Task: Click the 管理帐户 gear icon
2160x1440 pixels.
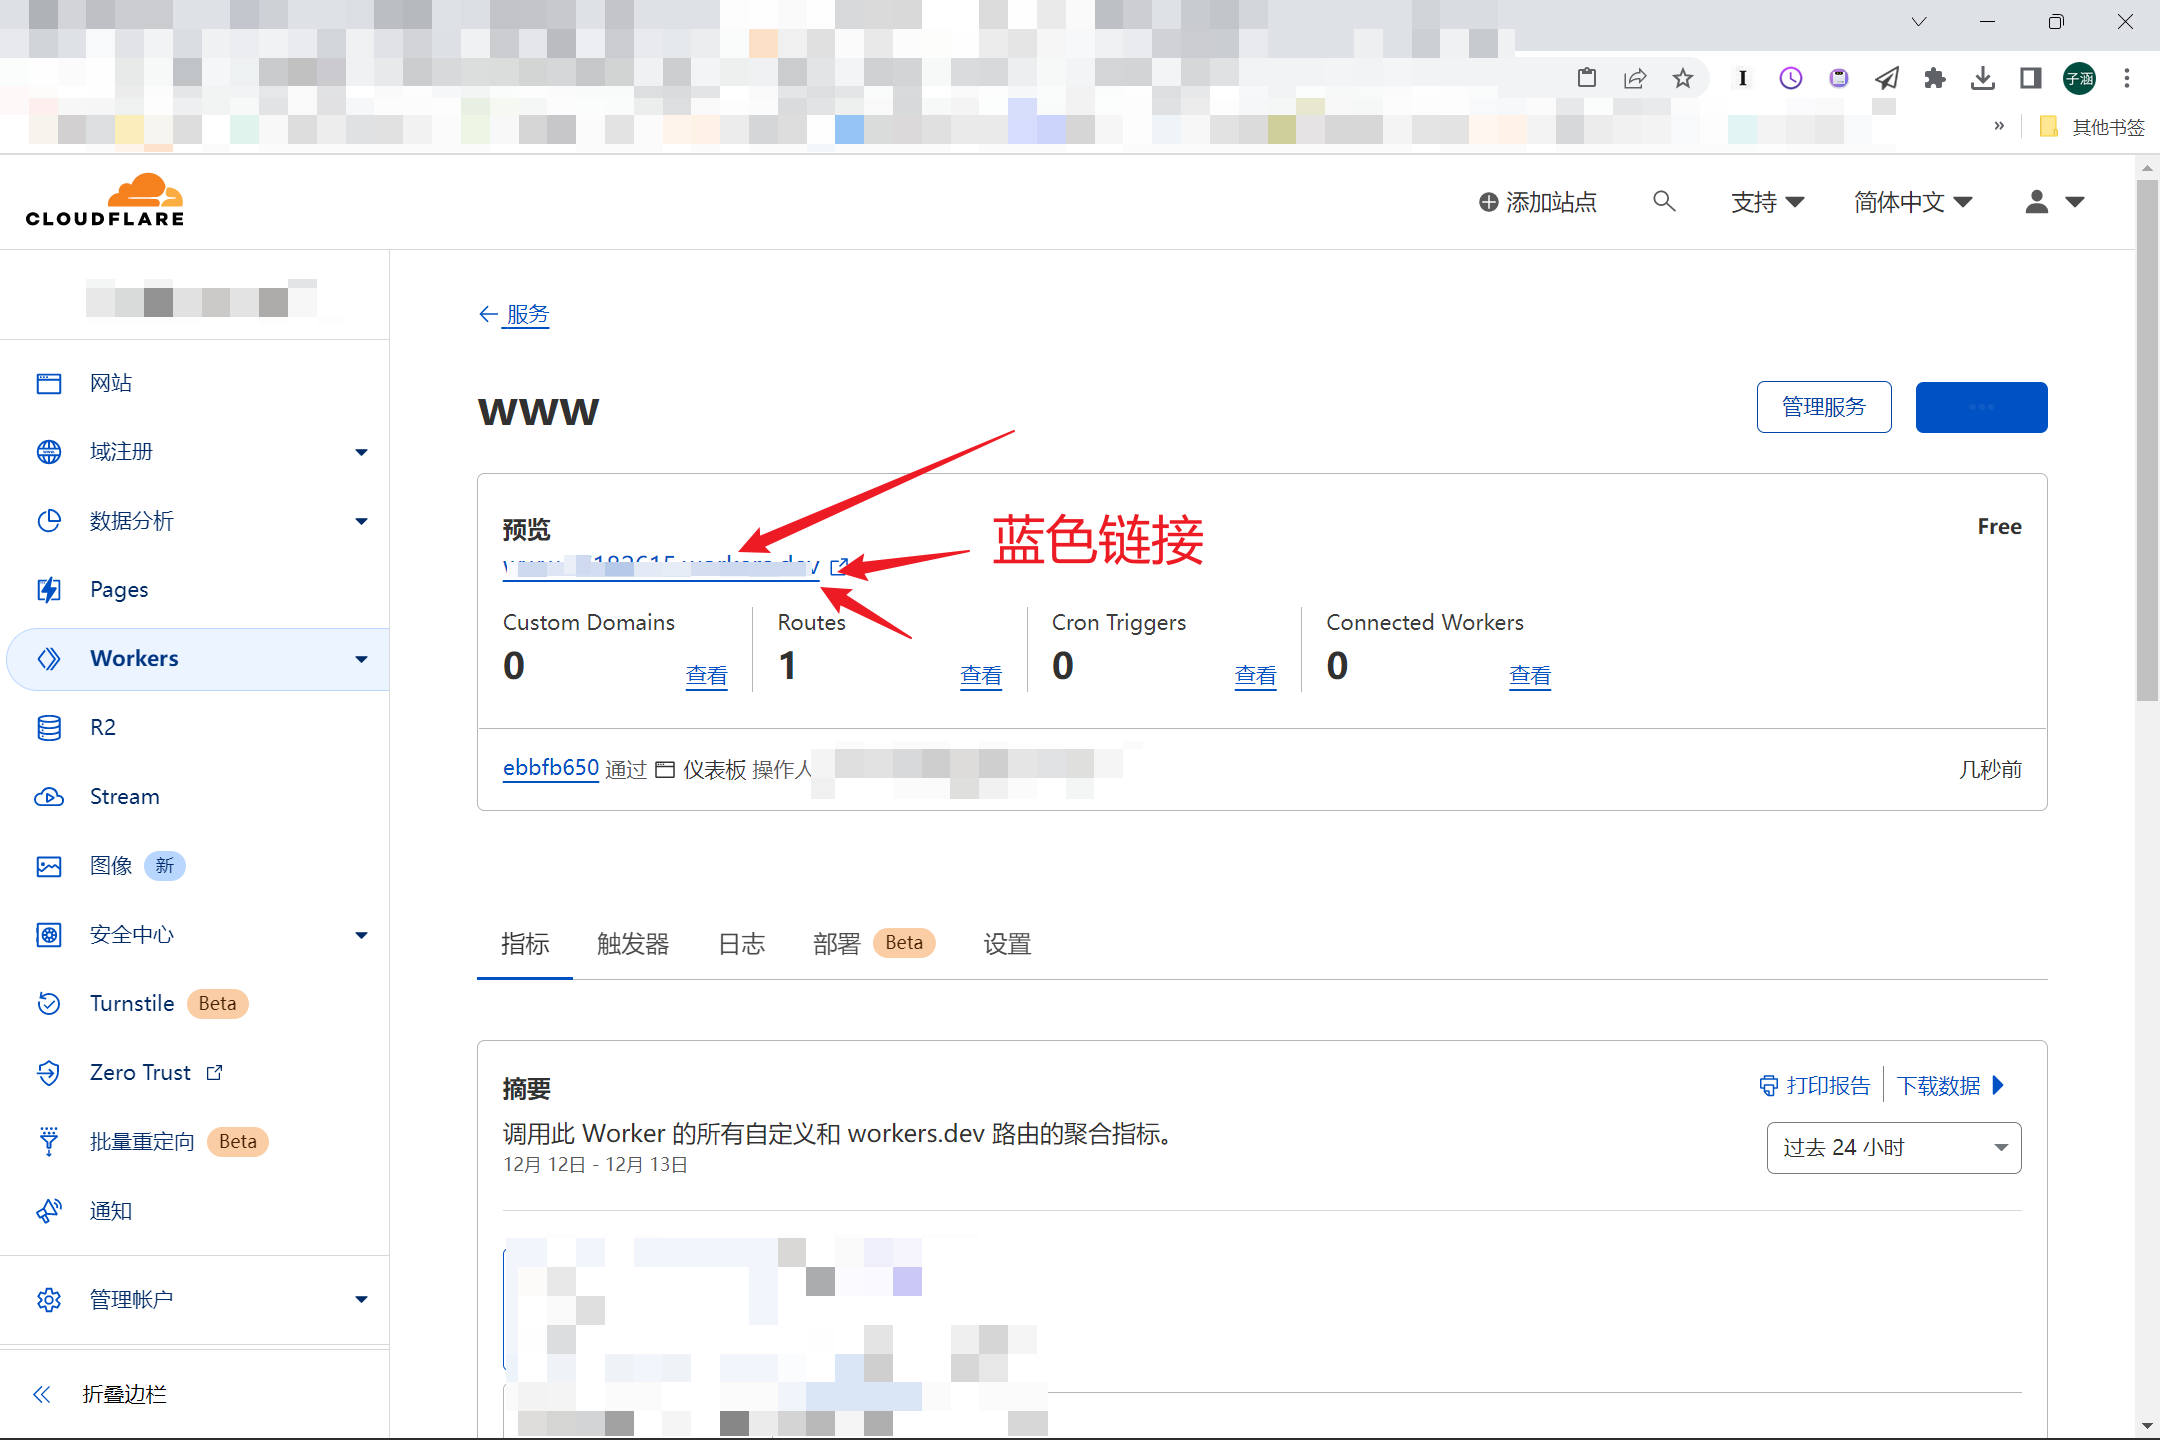Action: pos(49,1300)
